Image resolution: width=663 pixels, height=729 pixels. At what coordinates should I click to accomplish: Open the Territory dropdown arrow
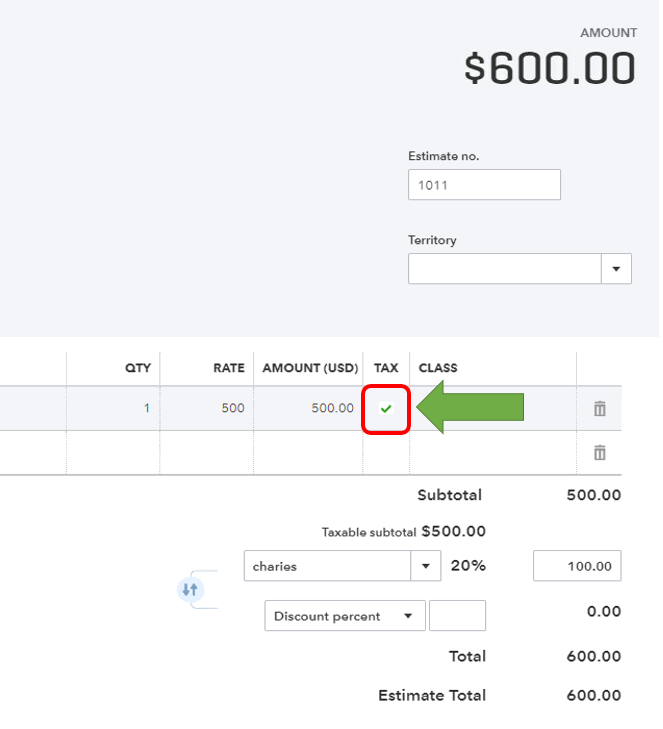point(616,269)
